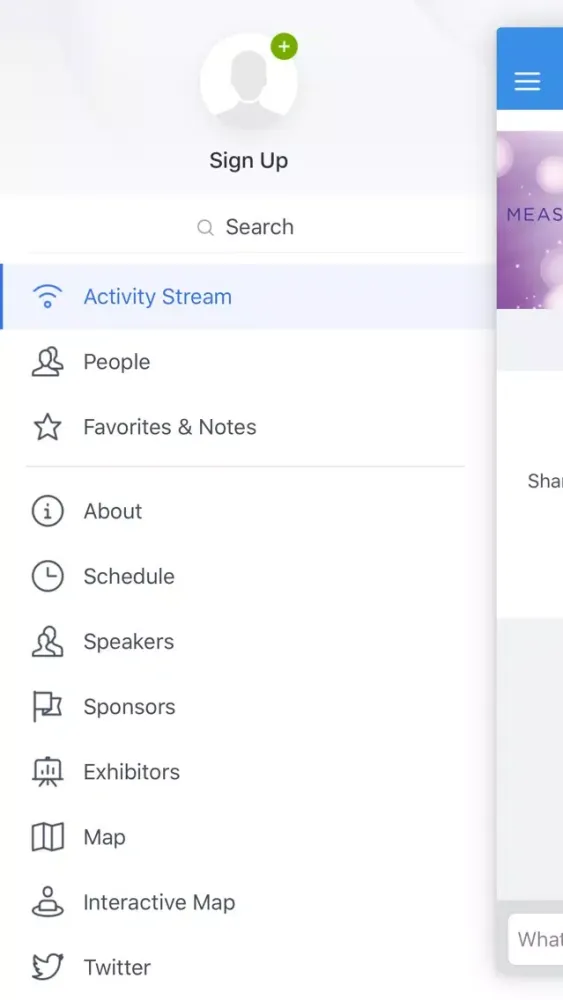Click the magnifying glass search icon
Viewport: 563px width, 1000px height.
pyautogui.click(x=205, y=228)
